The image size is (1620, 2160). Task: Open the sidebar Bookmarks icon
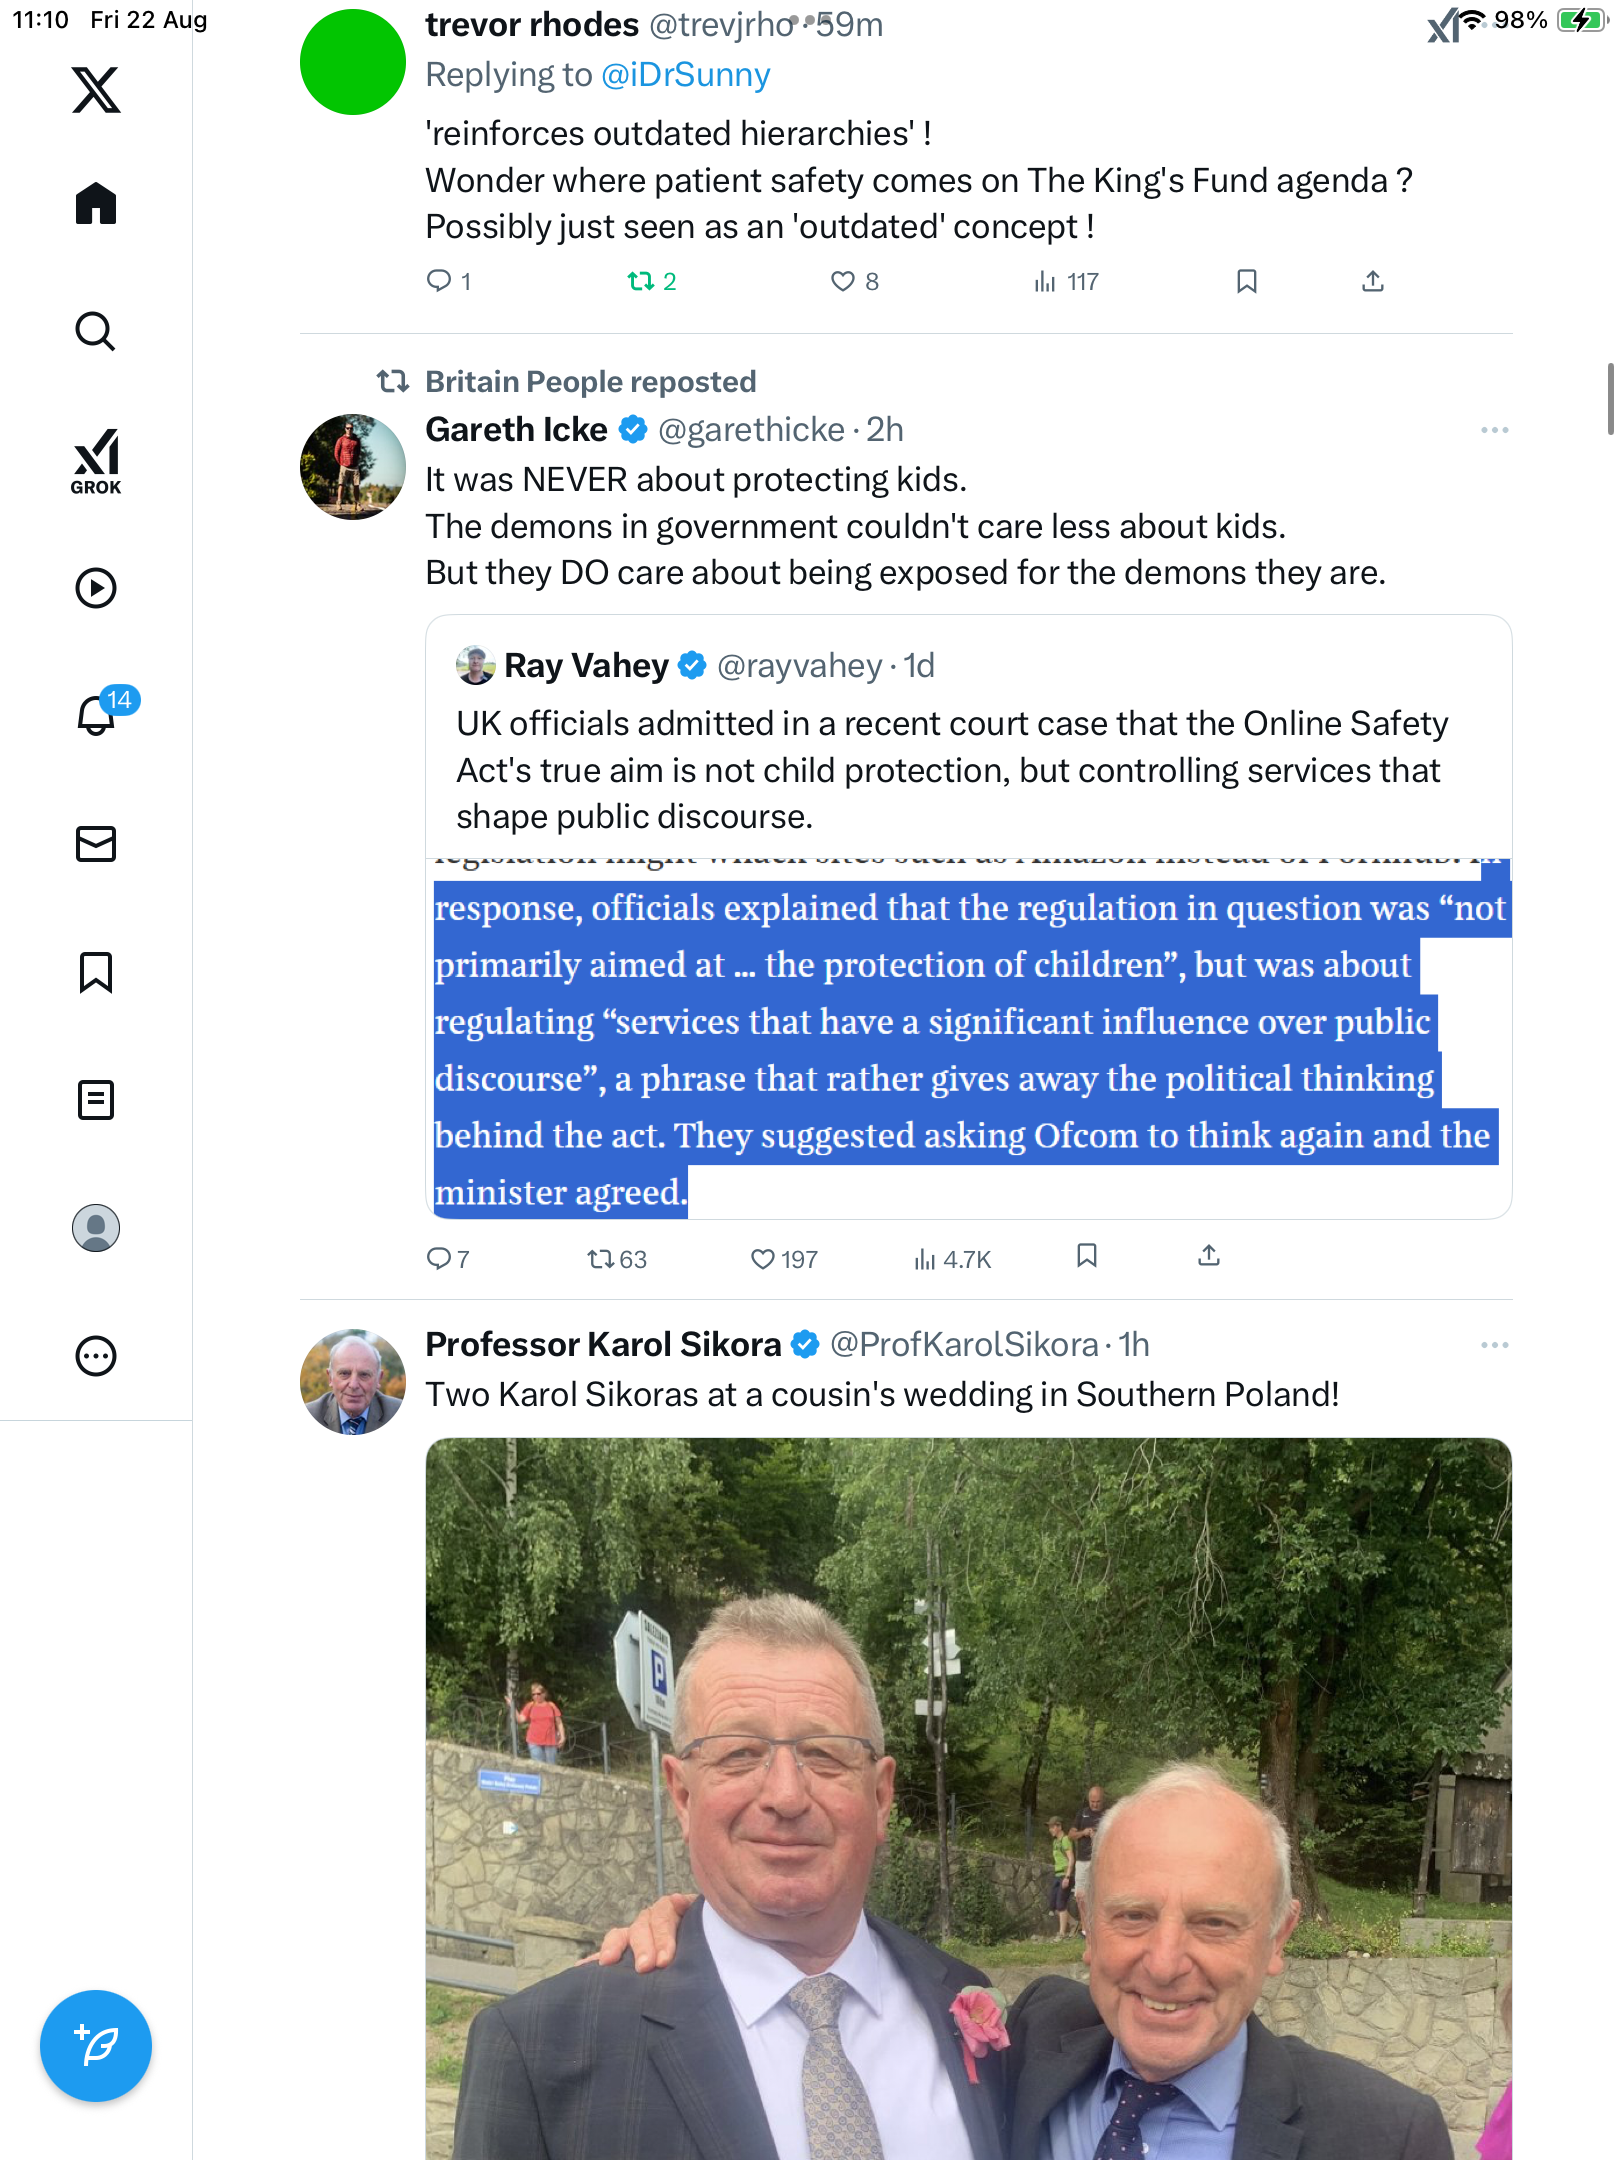point(96,972)
